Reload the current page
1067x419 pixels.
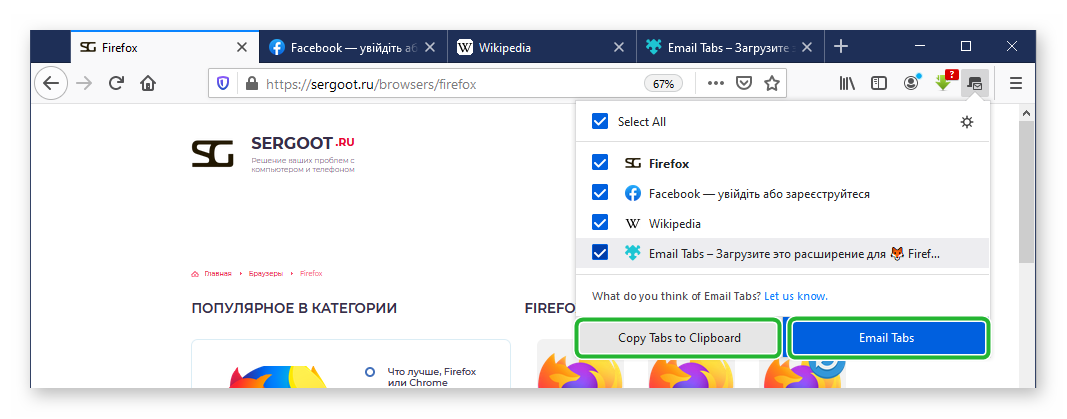tap(116, 84)
